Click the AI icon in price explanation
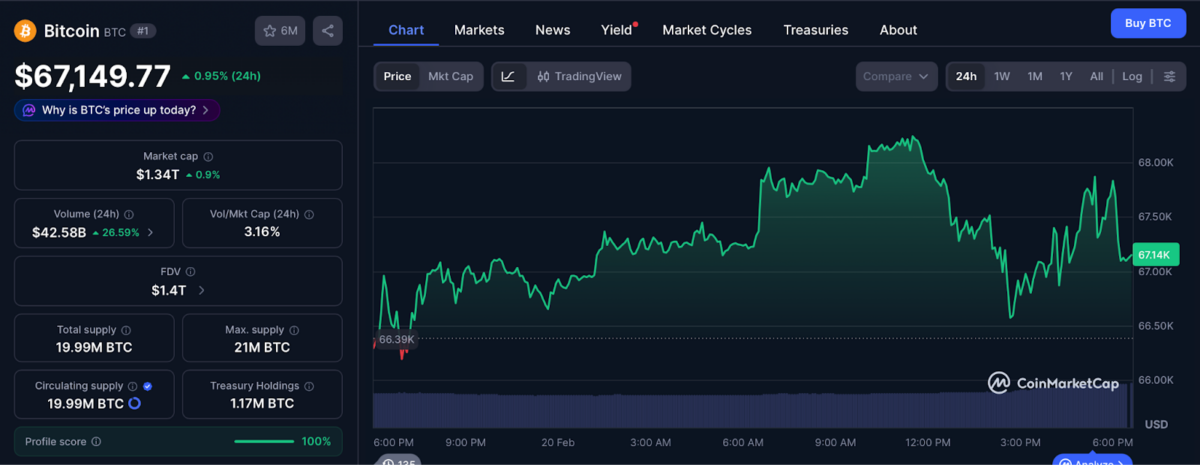 point(29,110)
